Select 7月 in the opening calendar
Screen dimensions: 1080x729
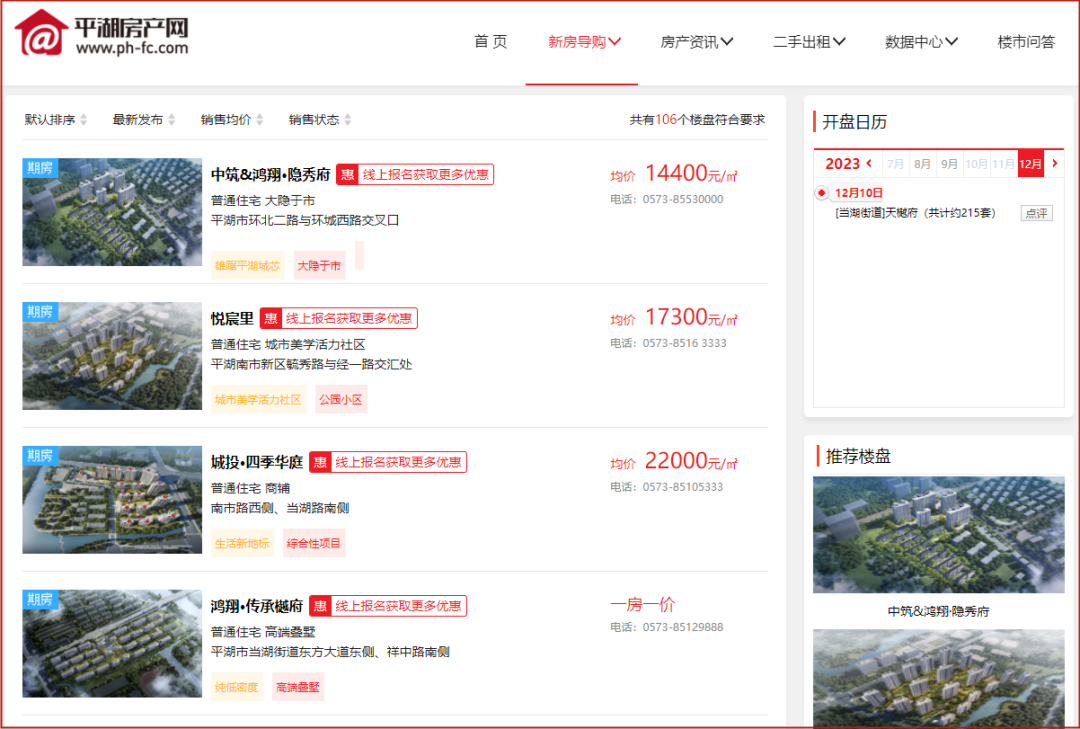click(895, 164)
